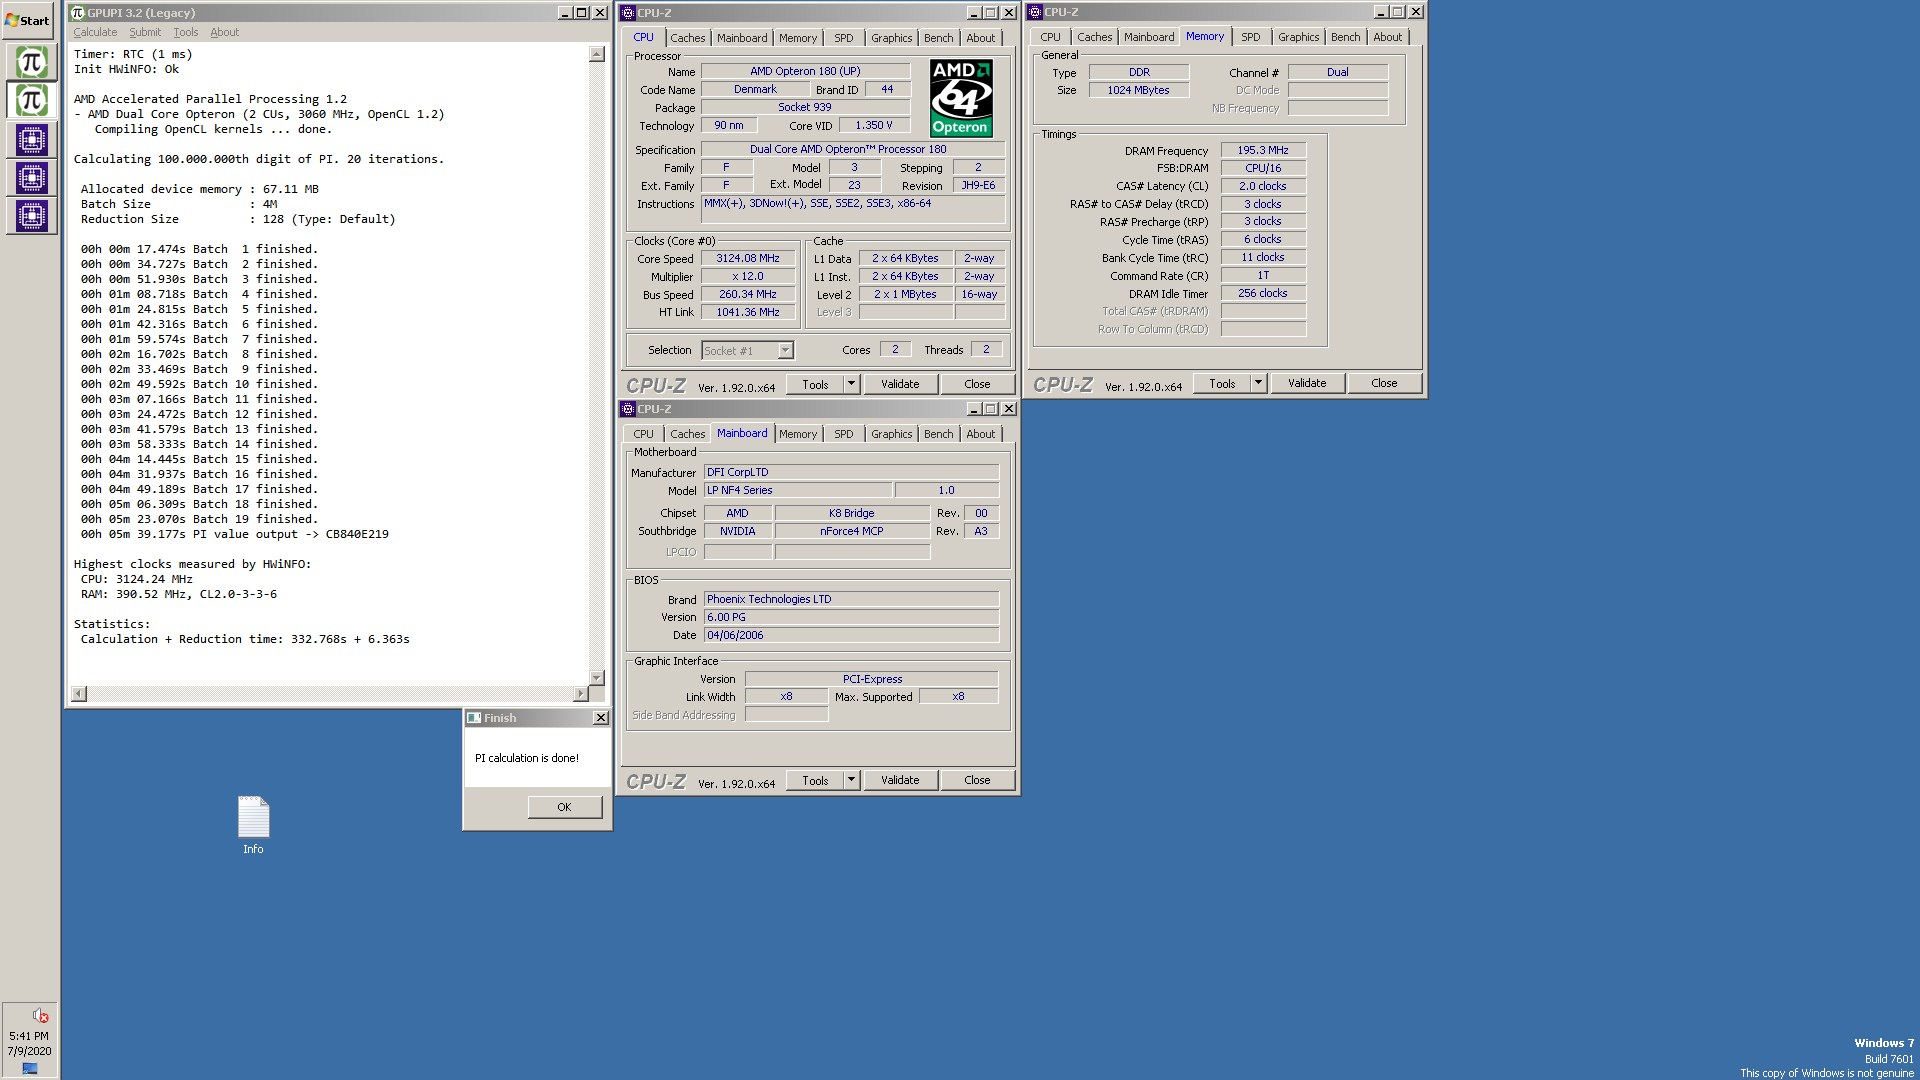
Task: Switch to SPD tab in CPU window
Action: [x=844, y=38]
